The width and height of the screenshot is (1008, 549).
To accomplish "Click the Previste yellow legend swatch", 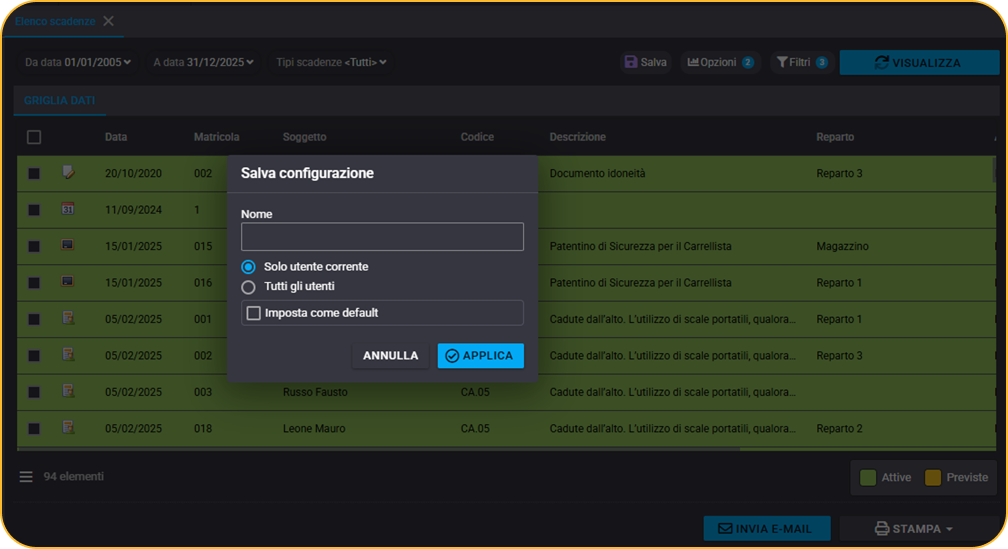I will point(932,478).
